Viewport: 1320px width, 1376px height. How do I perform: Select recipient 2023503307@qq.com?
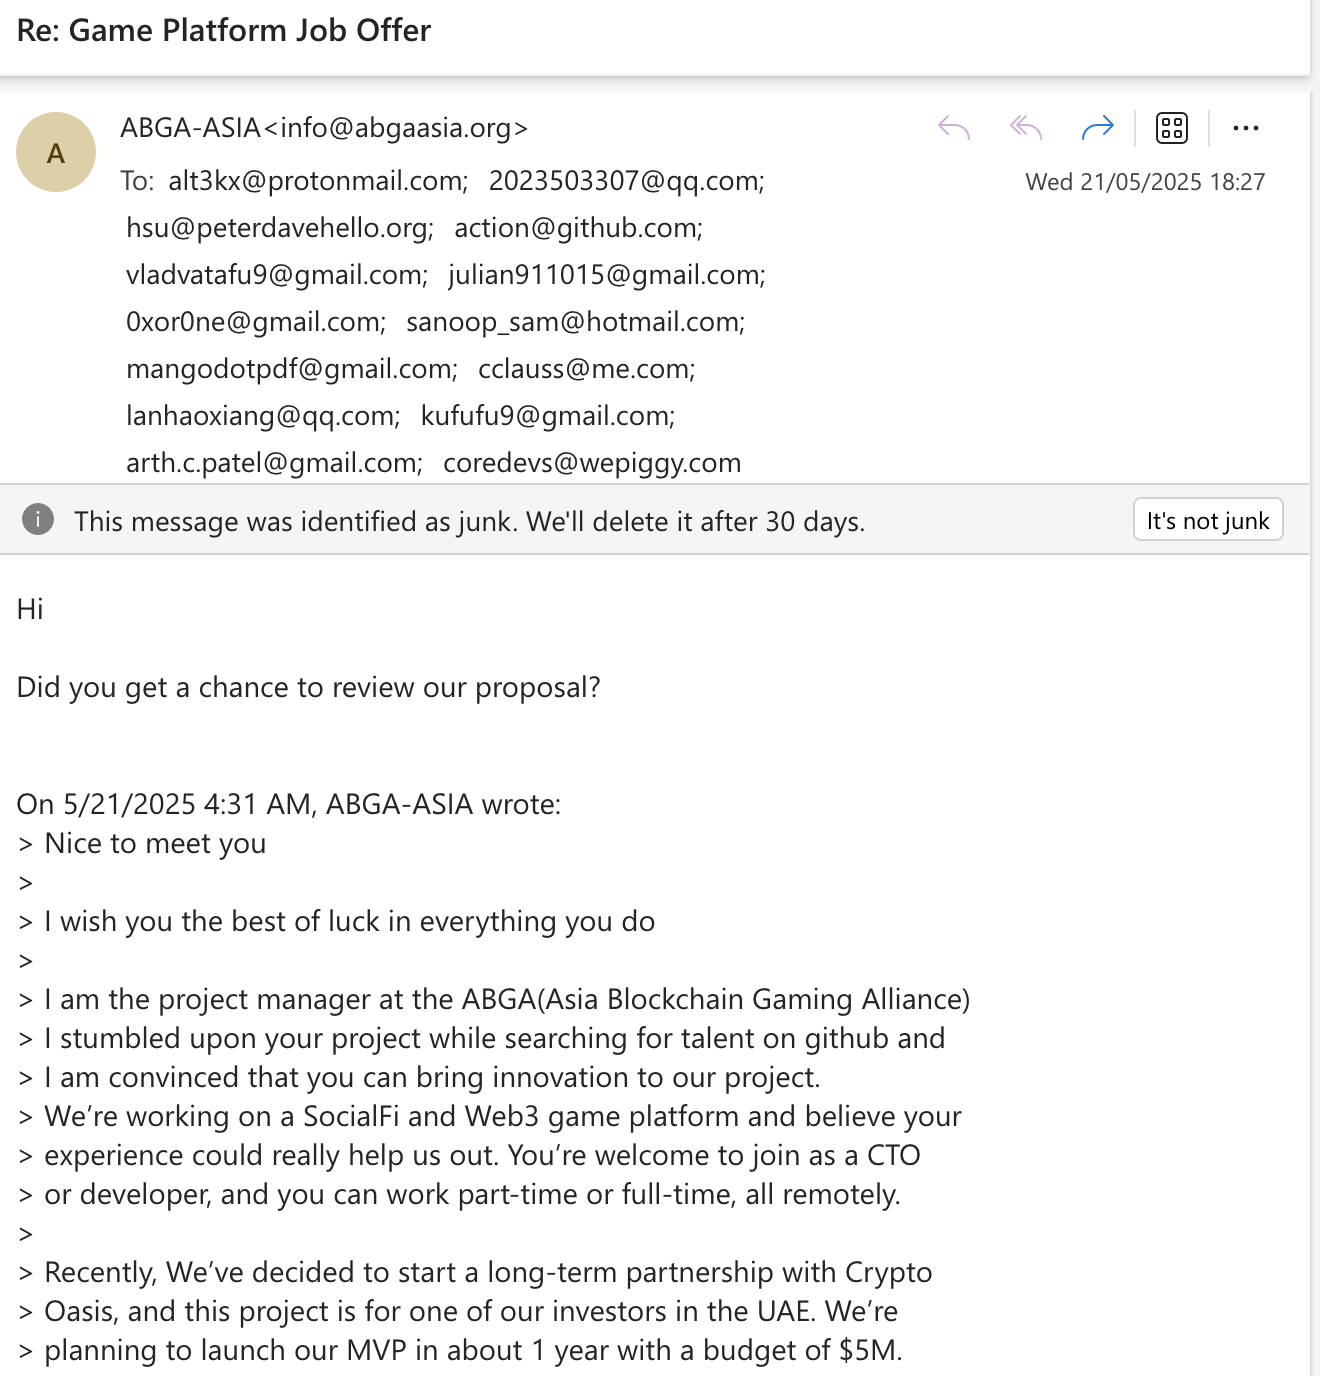pos(626,181)
